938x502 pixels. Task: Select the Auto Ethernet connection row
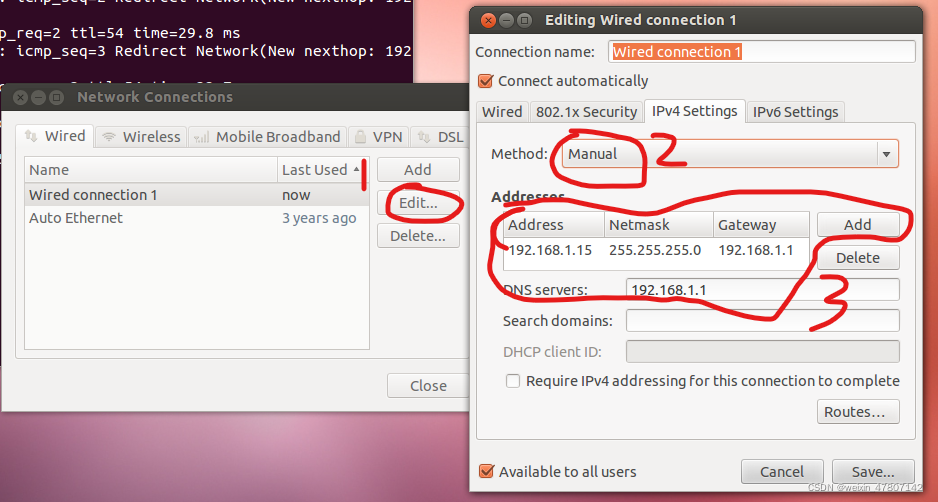coord(197,218)
